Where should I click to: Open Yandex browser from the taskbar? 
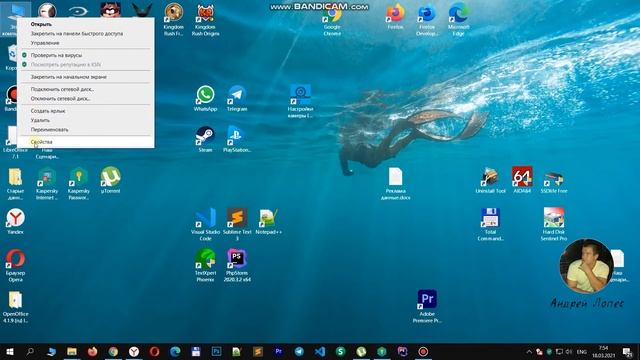pos(134,351)
